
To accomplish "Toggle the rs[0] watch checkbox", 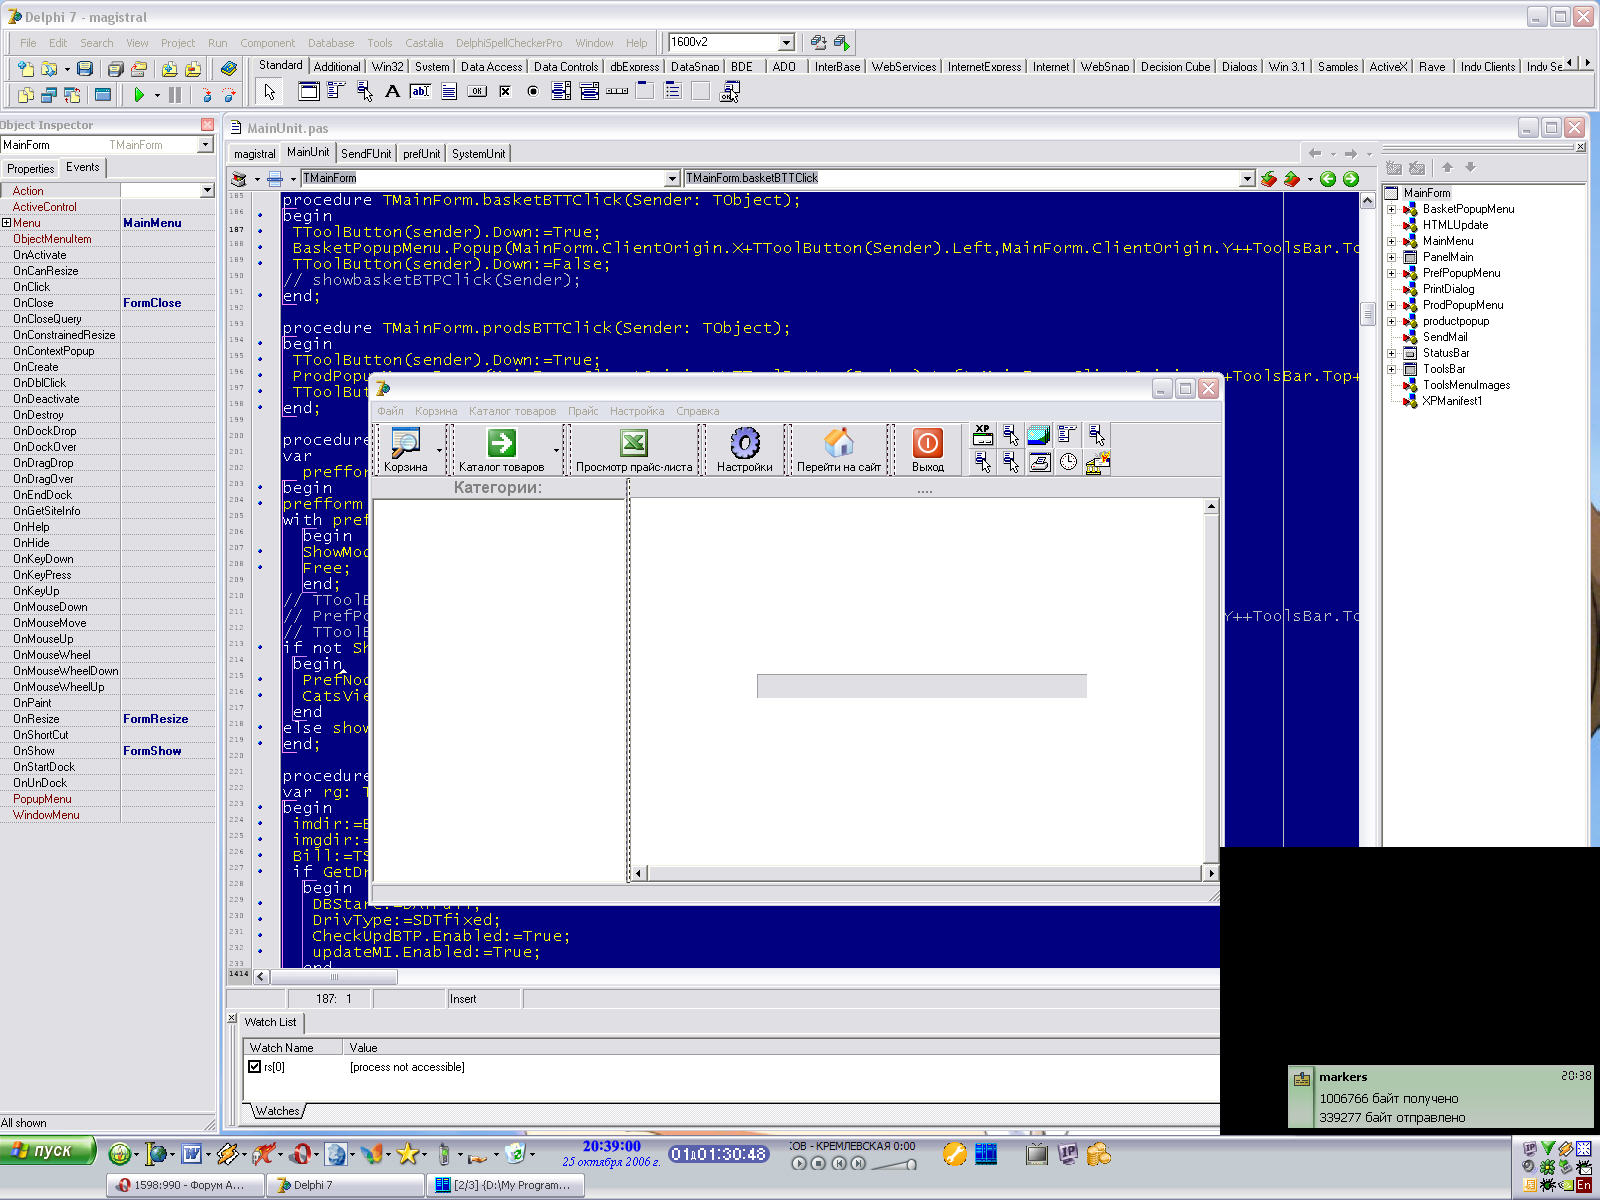I will tap(254, 1067).
